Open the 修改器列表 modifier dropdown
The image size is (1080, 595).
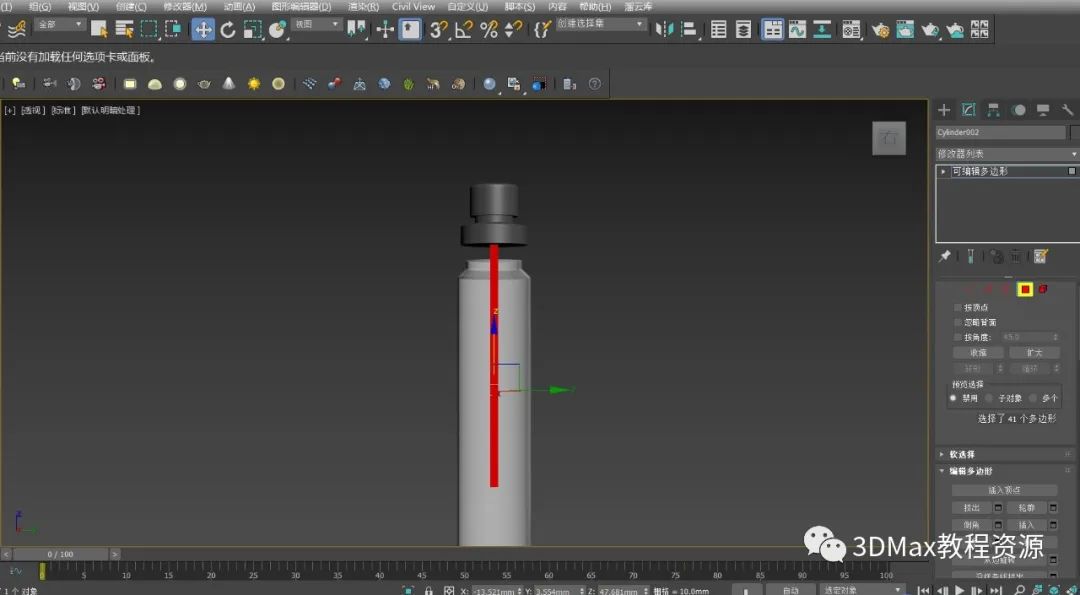click(1006, 154)
